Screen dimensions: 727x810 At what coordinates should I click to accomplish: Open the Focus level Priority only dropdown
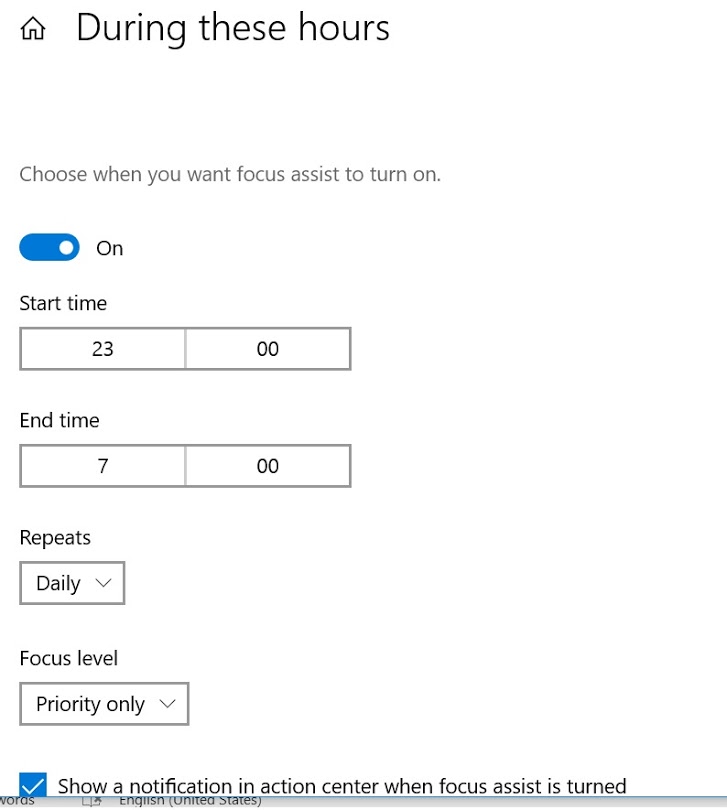pyautogui.click(x=103, y=704)
